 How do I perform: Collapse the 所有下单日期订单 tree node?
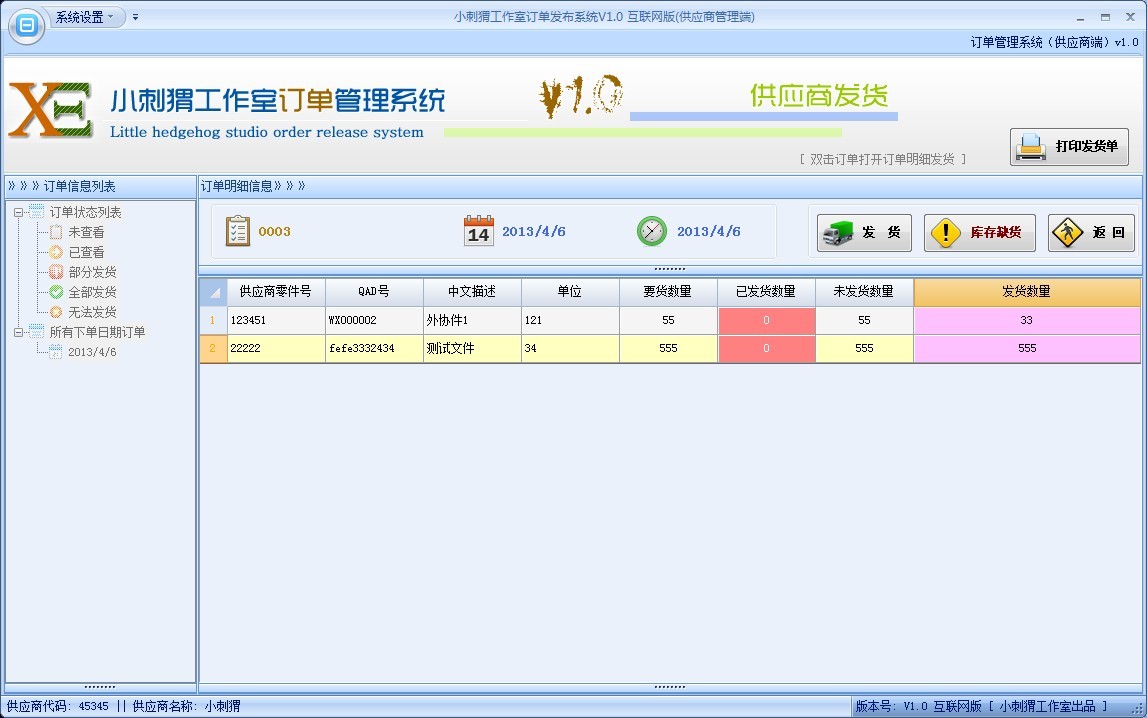click(18, 333)
